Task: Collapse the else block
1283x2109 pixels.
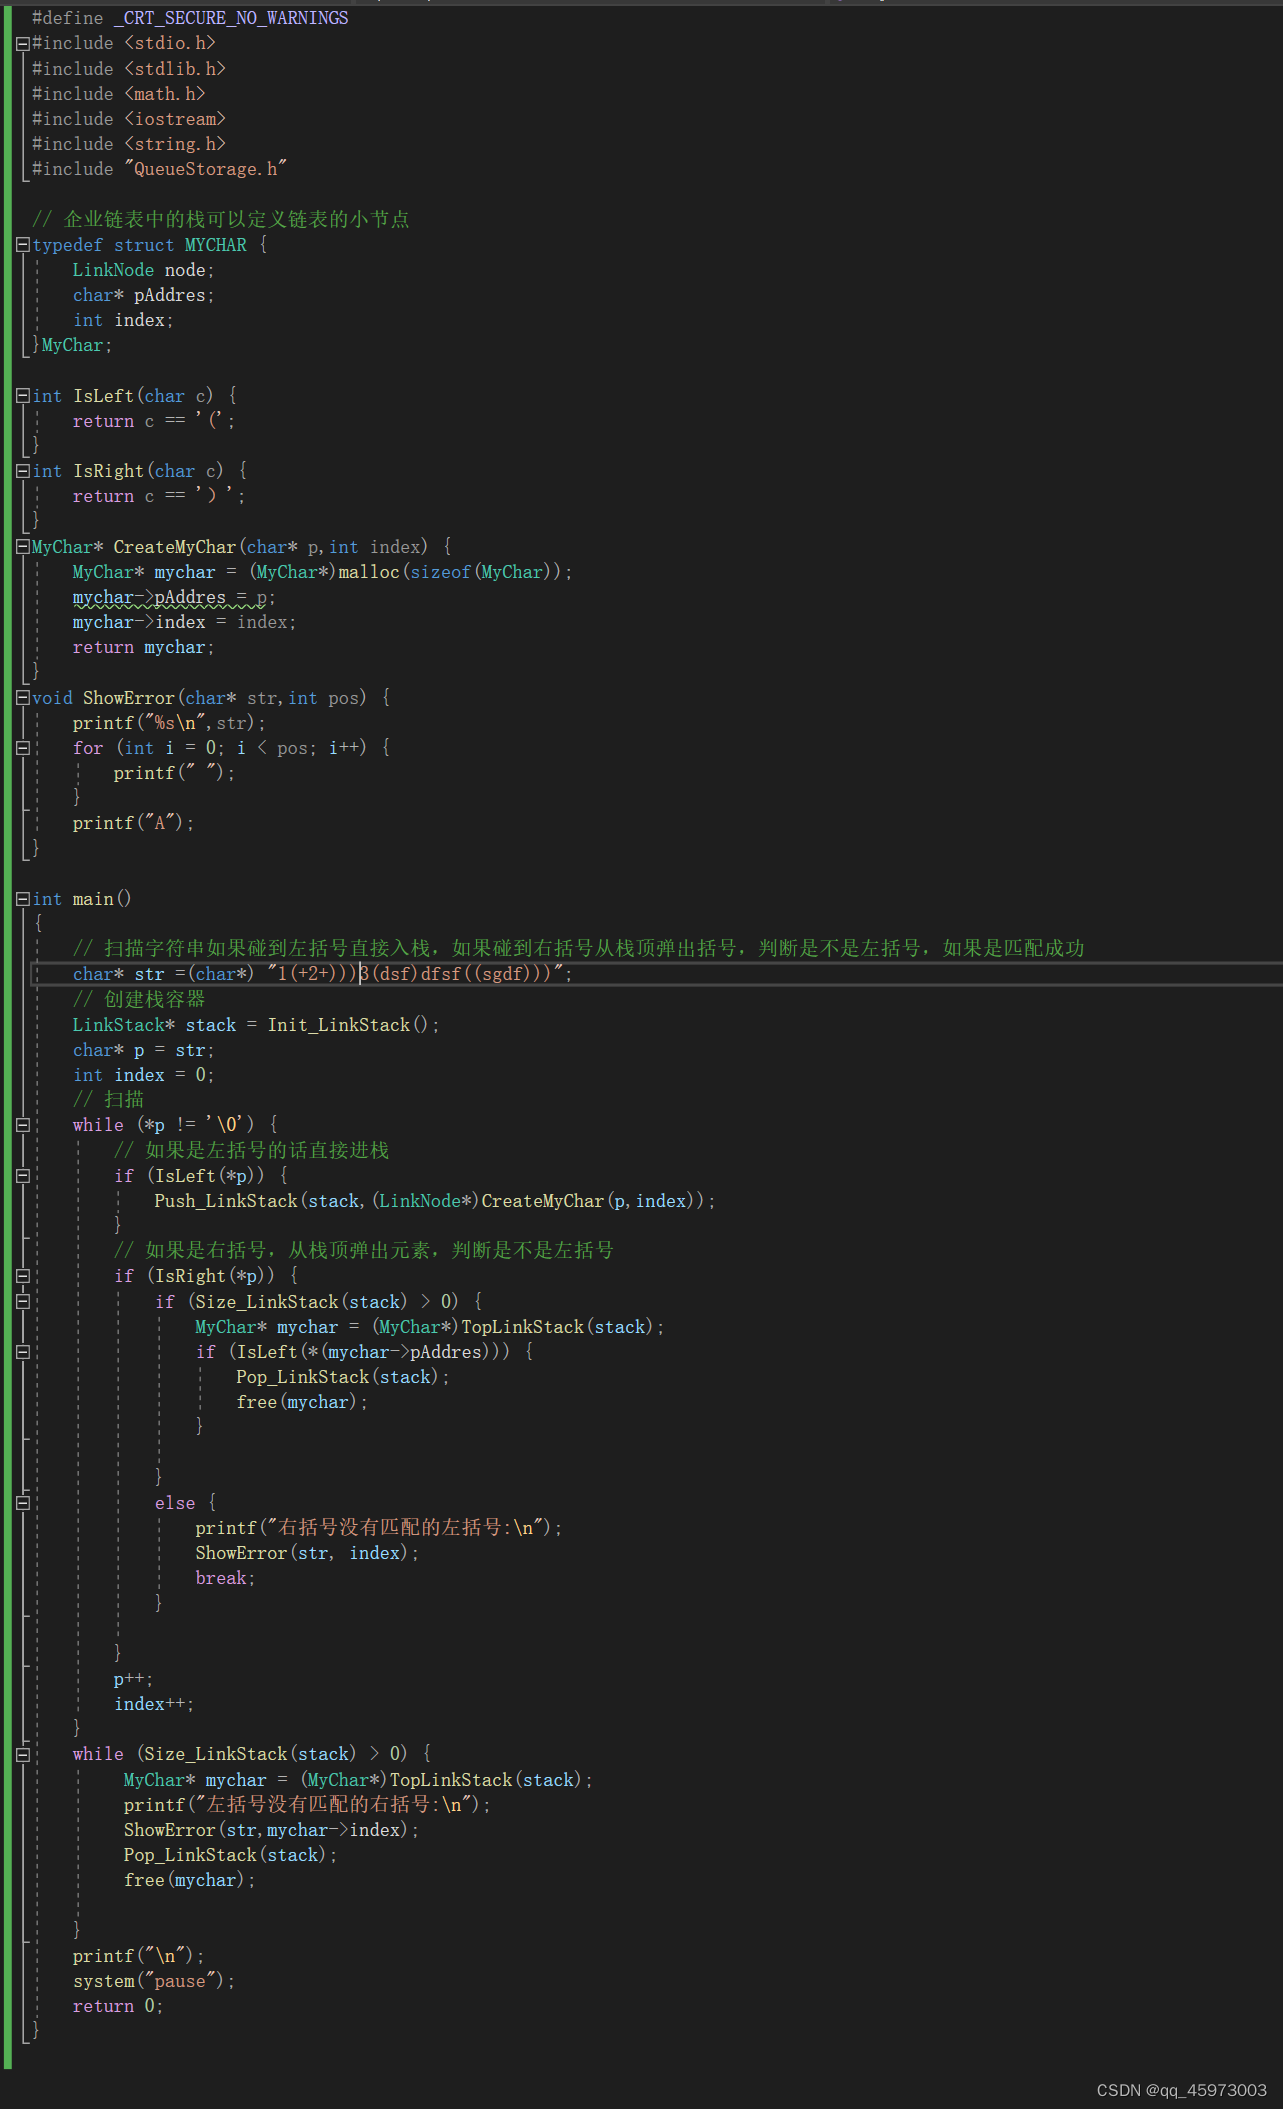Action: tap(23, 1503)
